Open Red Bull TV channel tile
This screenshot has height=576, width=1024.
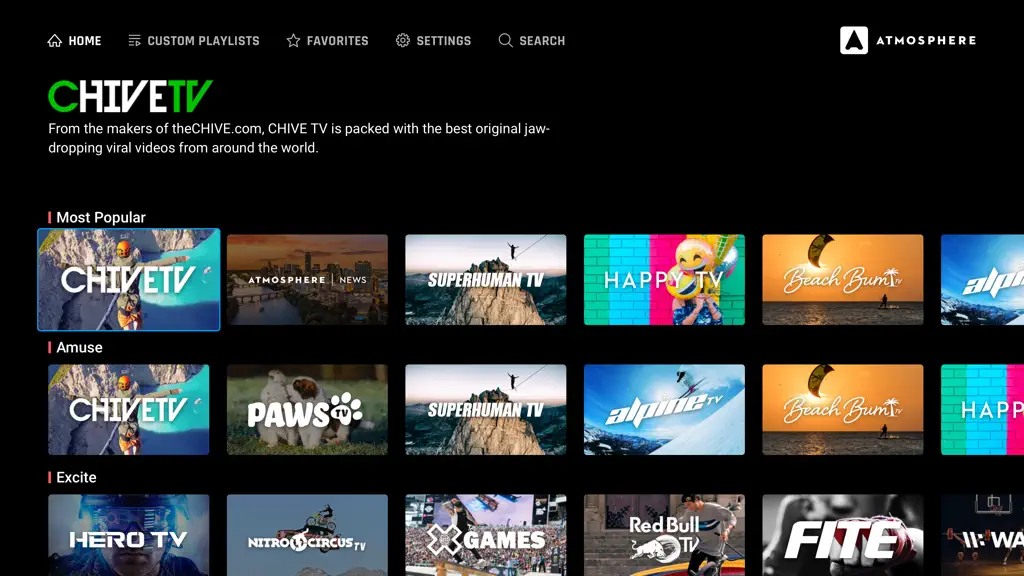pyautogui.click(x=664, y=535)
